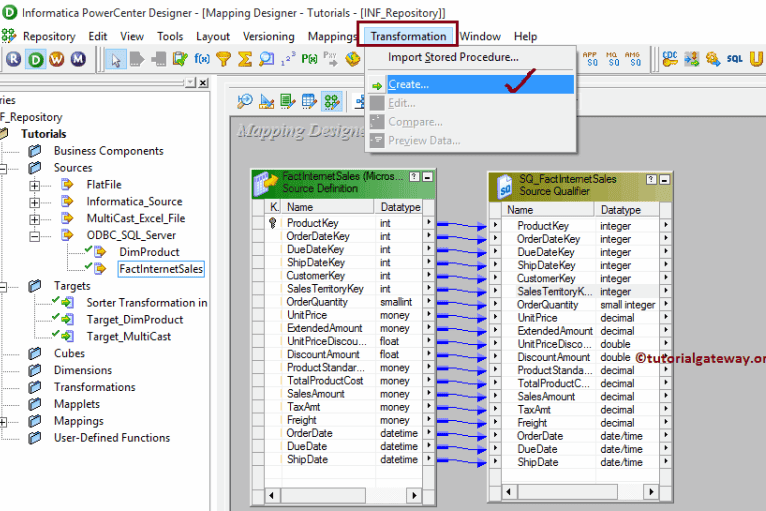Viewport: 766px width, 511px height.
Task: Click the MQ SQ toolbar icon
Action: tap(613, 59)
